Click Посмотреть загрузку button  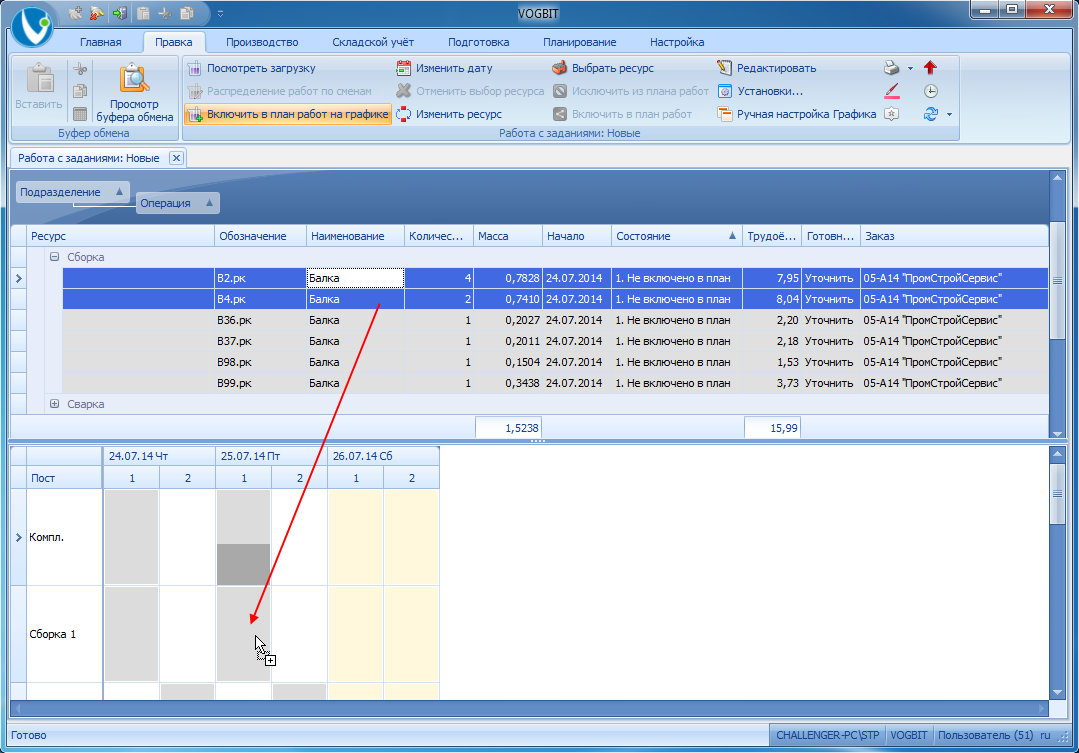coord(252,68)
